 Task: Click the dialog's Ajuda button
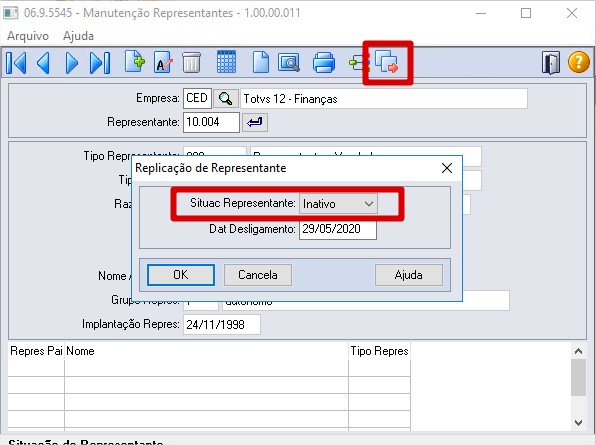(409, 275)
